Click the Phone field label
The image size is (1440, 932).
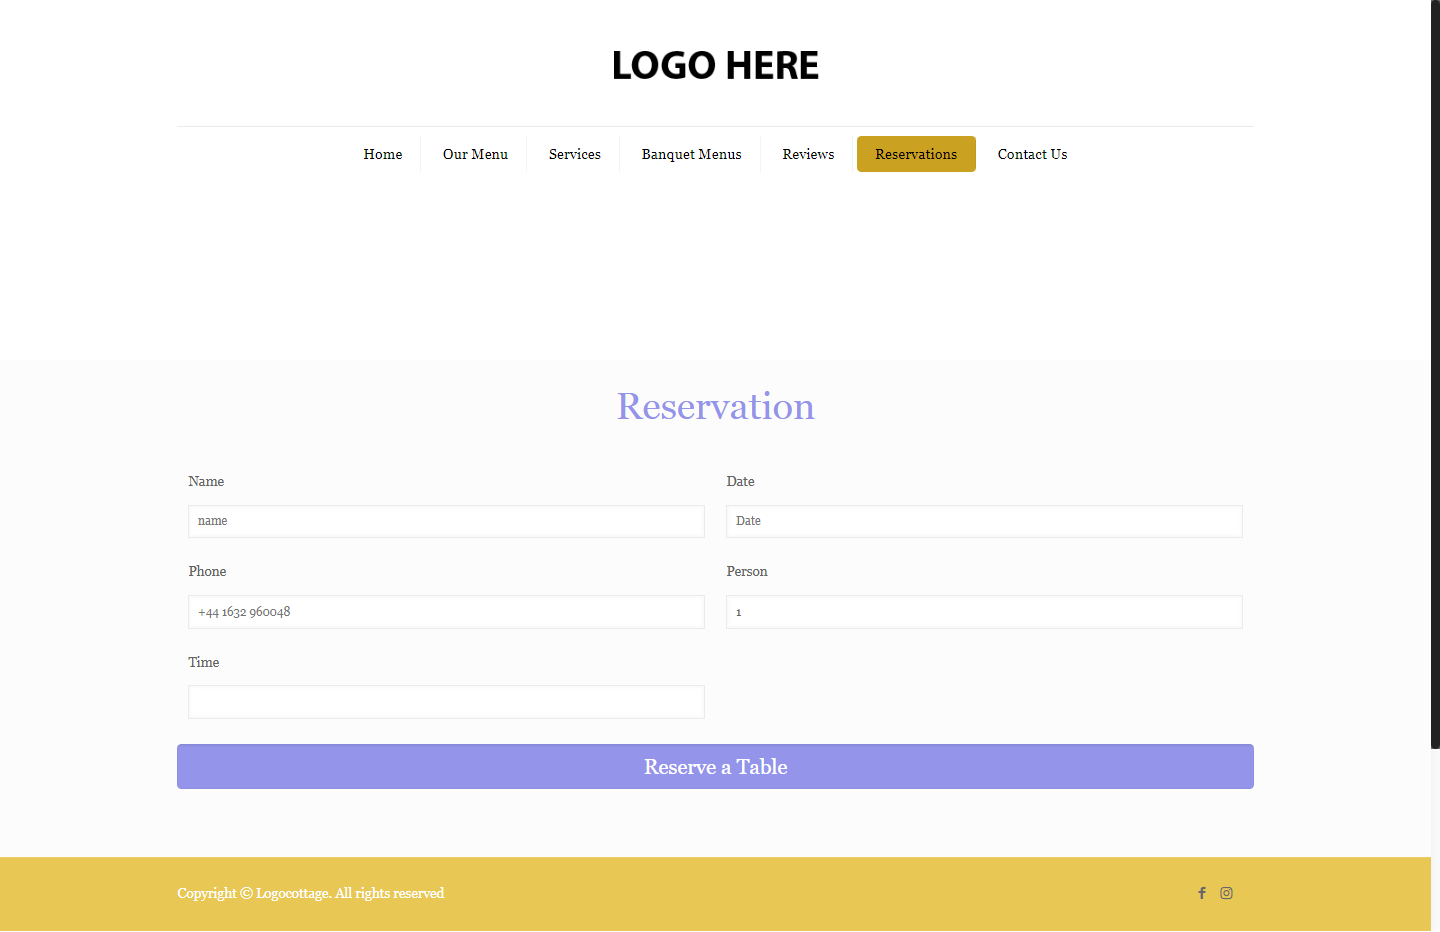(x=207, y=571)
